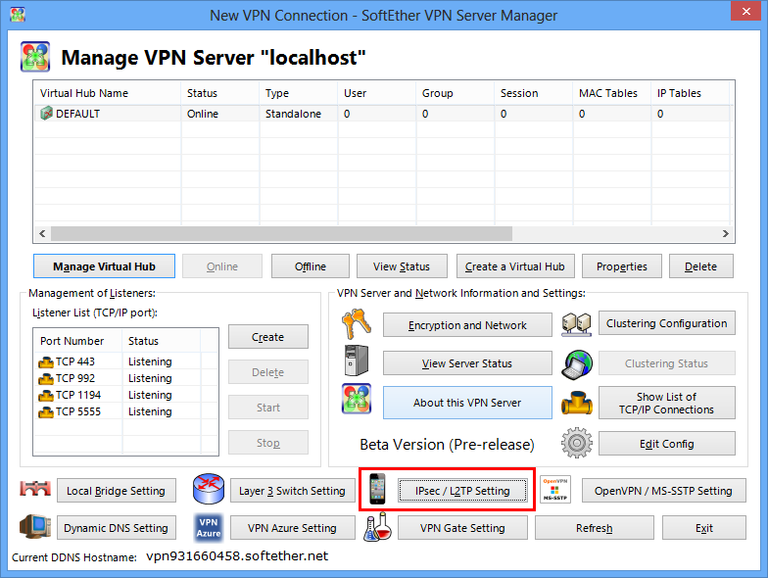Open Local Bridge Setting

(x=116, y=490)
